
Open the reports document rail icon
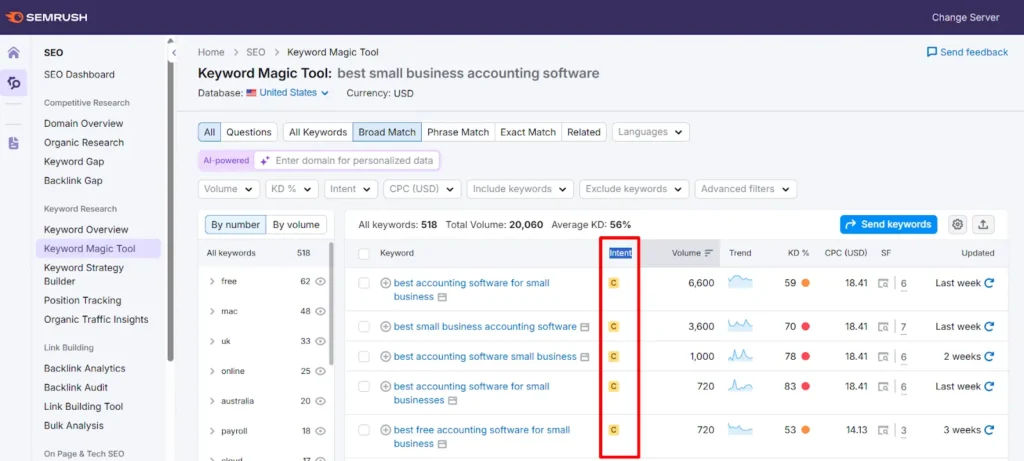click(14, 143)
